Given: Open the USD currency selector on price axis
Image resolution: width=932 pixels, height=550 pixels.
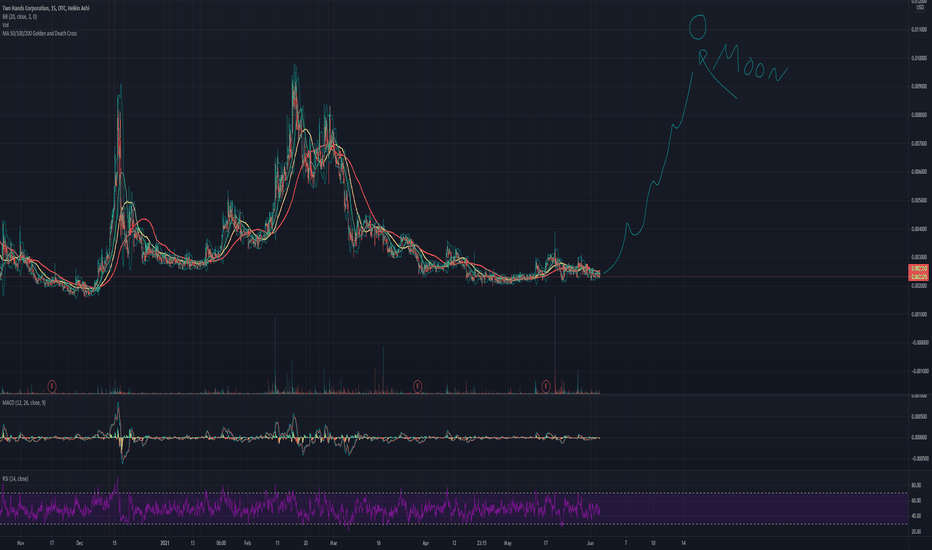Looking at the screenshot, I should (920, 8).
